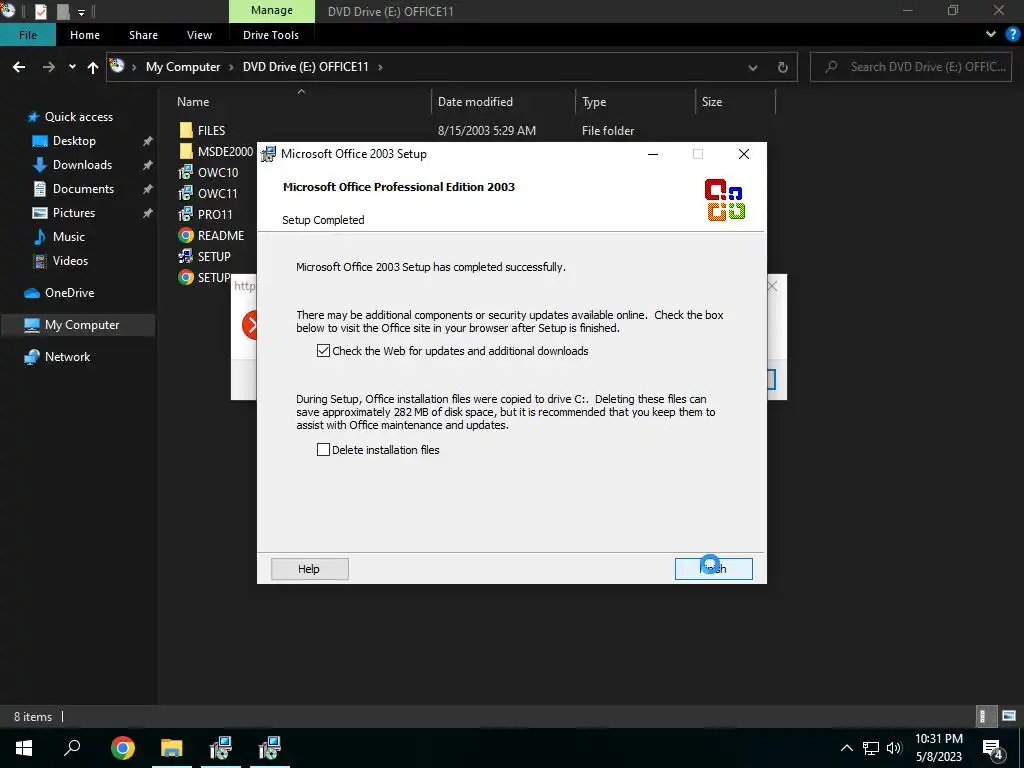Go up one folder level
Viewport: 1024px width, 768px height.
tap(93, 67)
